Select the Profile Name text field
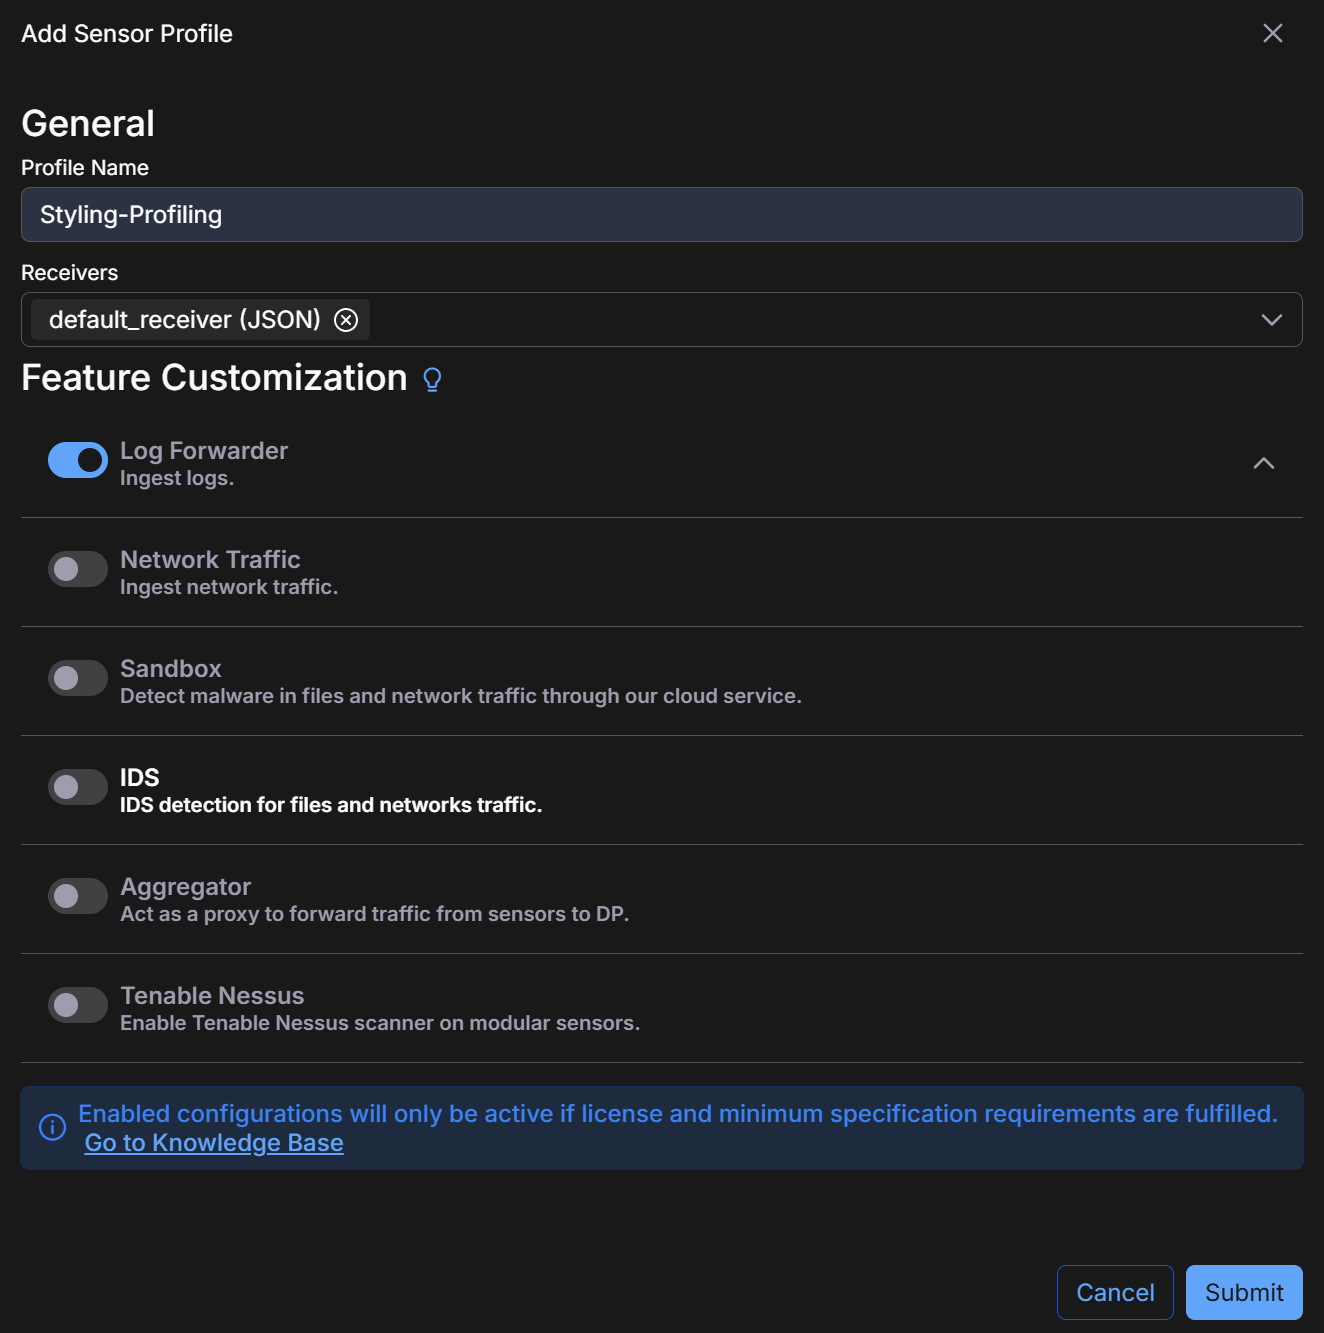Image resolution: width=1324 pixels, height=1333 pixels. 661,214
